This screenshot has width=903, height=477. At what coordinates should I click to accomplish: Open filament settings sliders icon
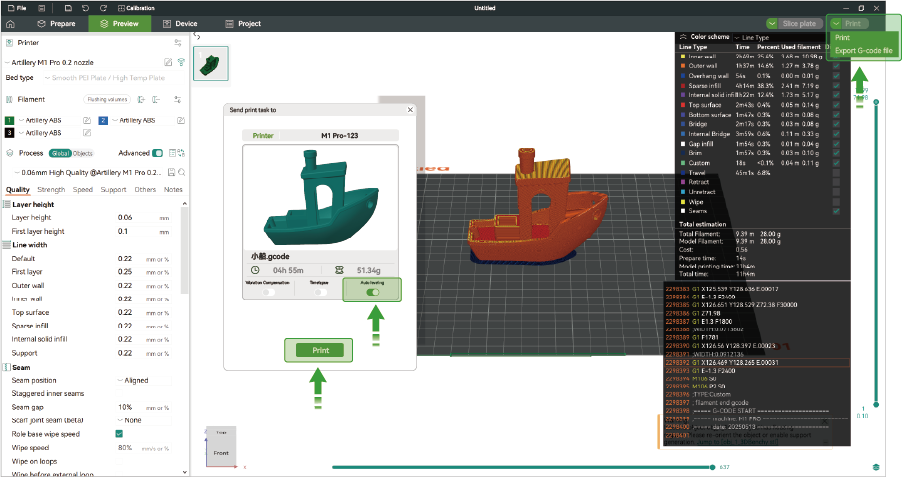coord(178,100)
